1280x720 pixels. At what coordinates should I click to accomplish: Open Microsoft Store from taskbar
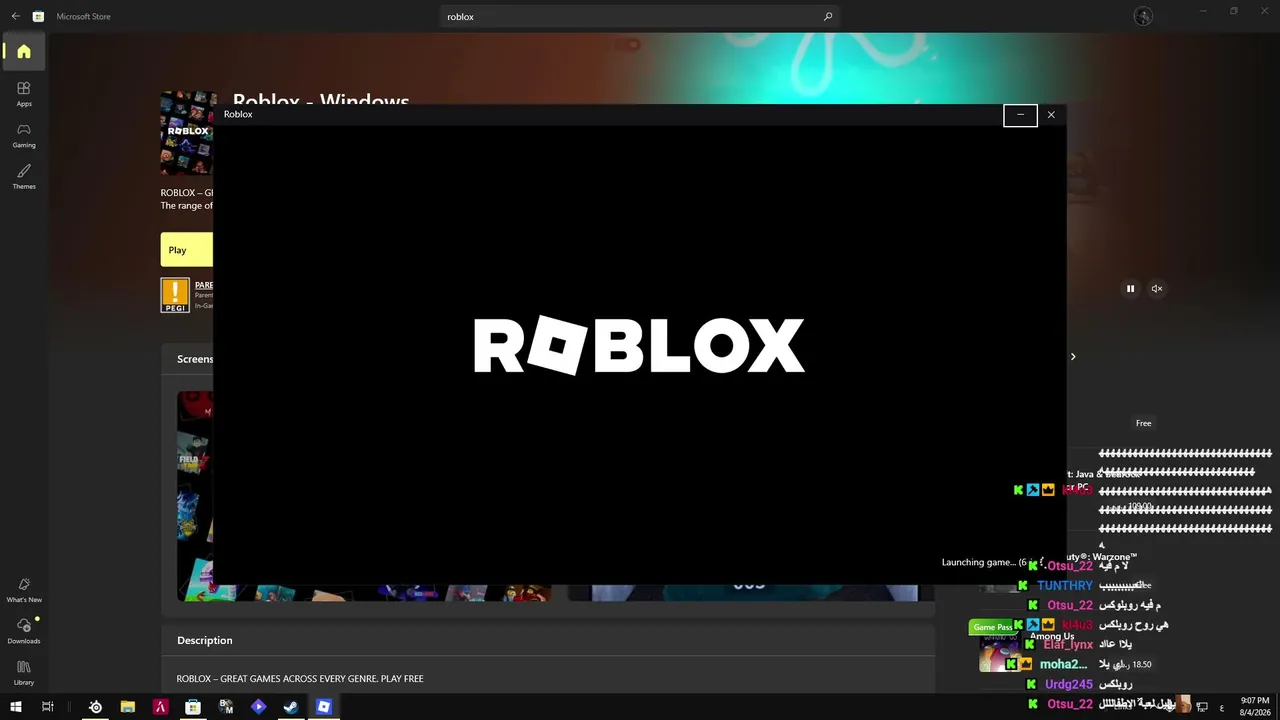pyautogui.click(x=193, y=707)
